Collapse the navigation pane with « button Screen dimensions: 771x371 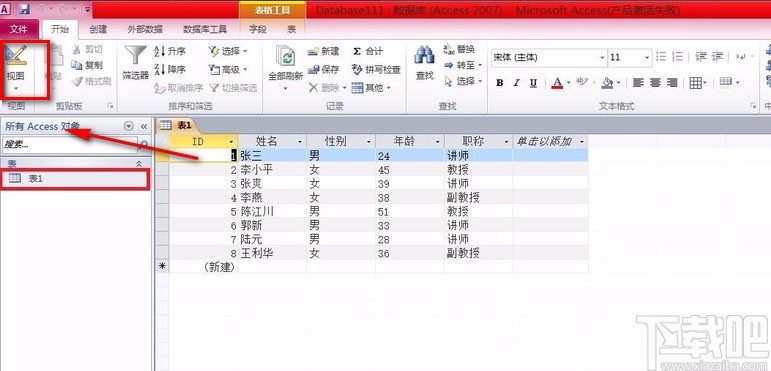coord(144,127)
